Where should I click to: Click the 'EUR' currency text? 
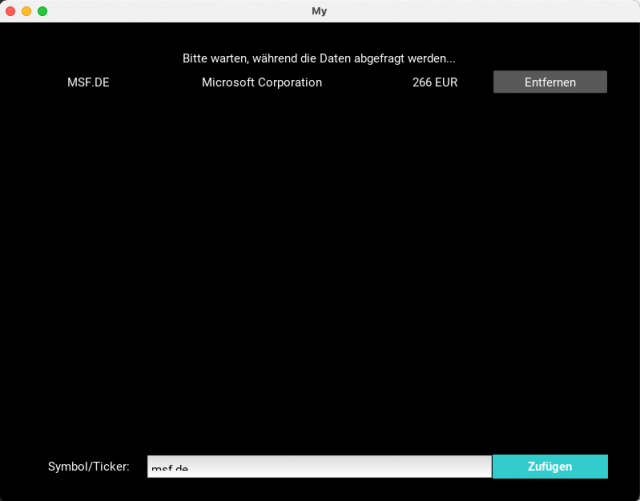(x=445, y=82)
